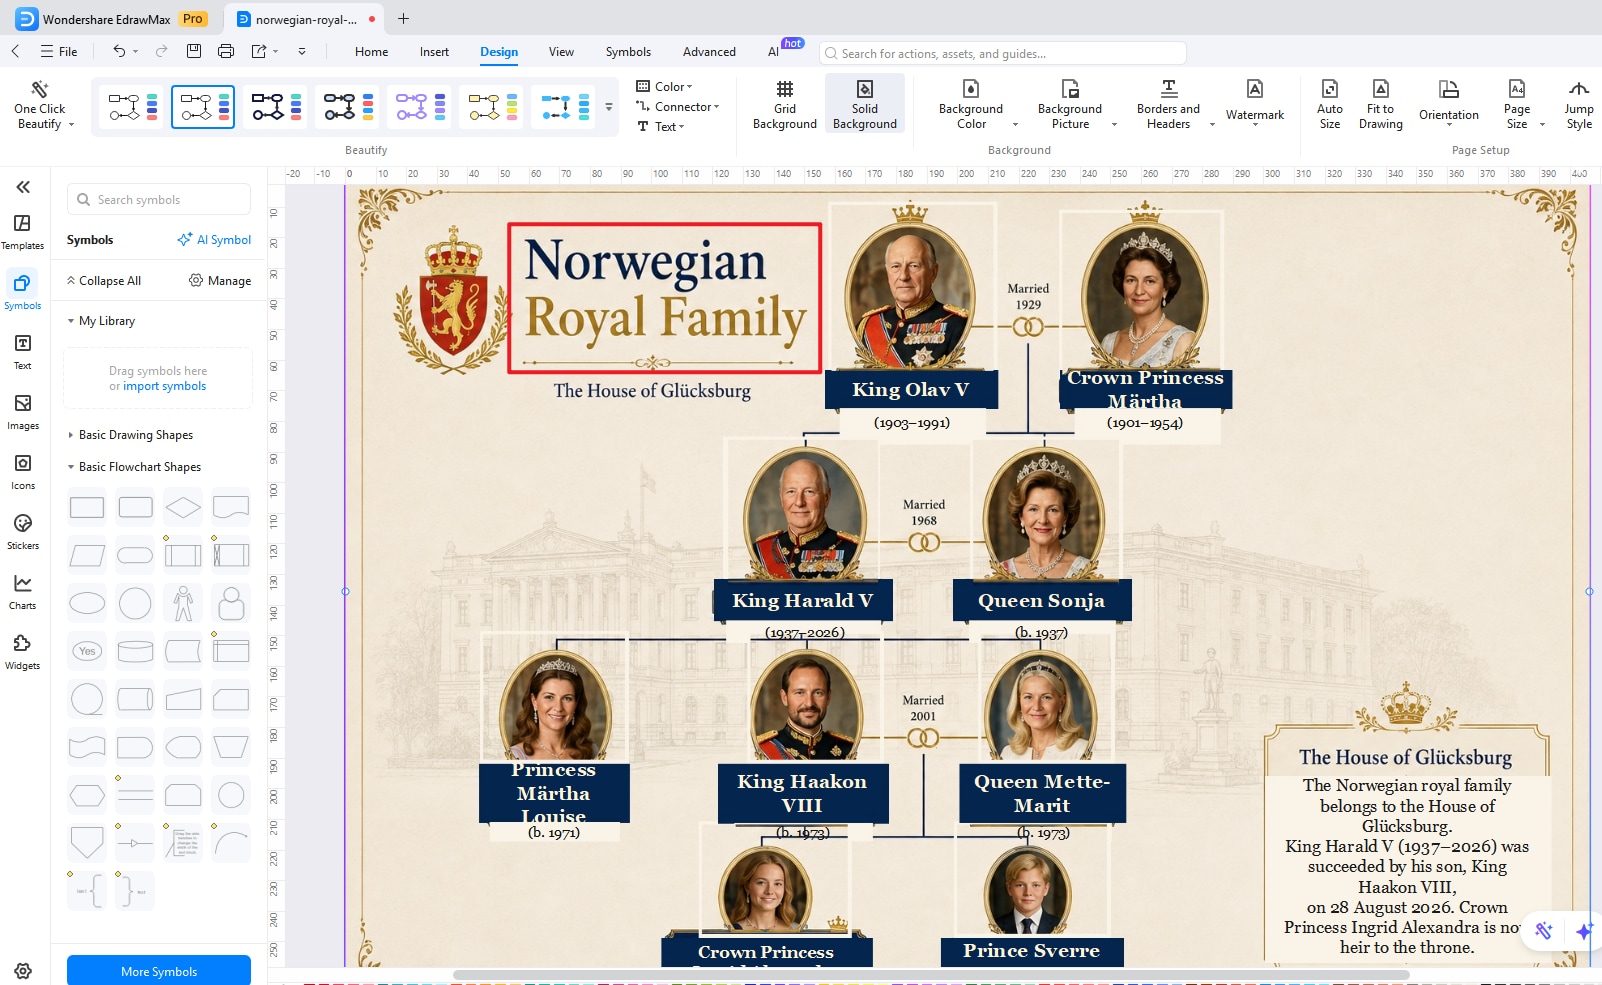
Task: Click the horizontal canvas scrollbar
Action: point(930,974)
